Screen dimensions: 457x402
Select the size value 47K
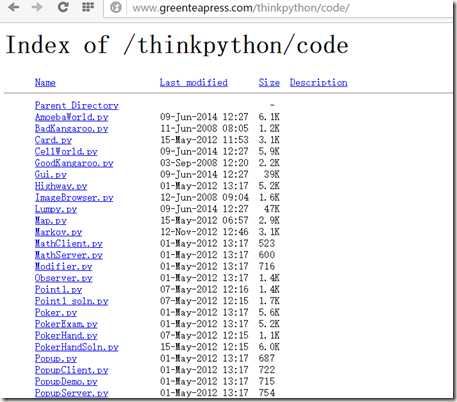tap(272, 209)
